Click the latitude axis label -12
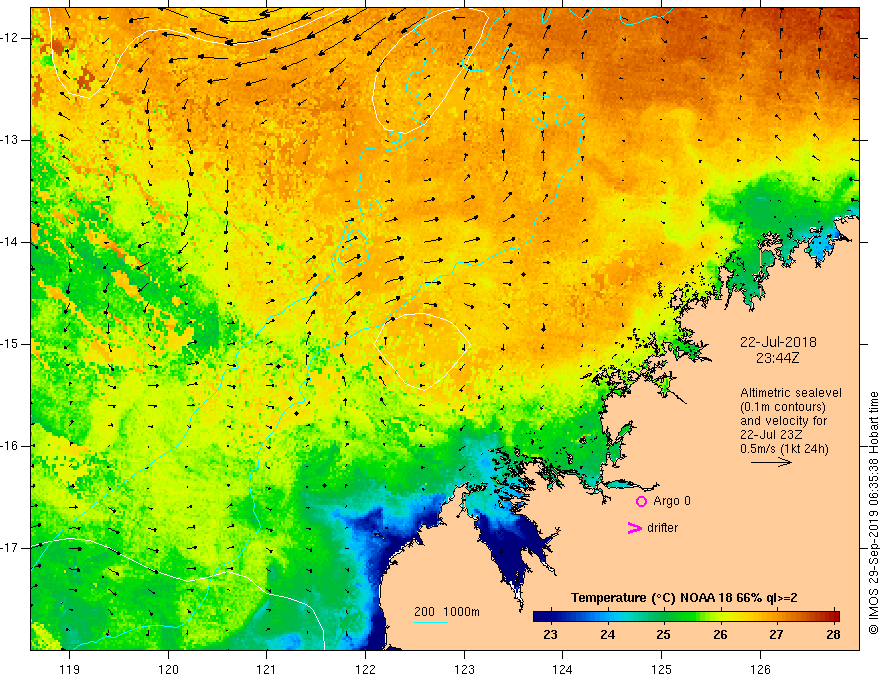The width and height of the screenshot is (880, 680). pyautogui.click(x=10, y=38)
